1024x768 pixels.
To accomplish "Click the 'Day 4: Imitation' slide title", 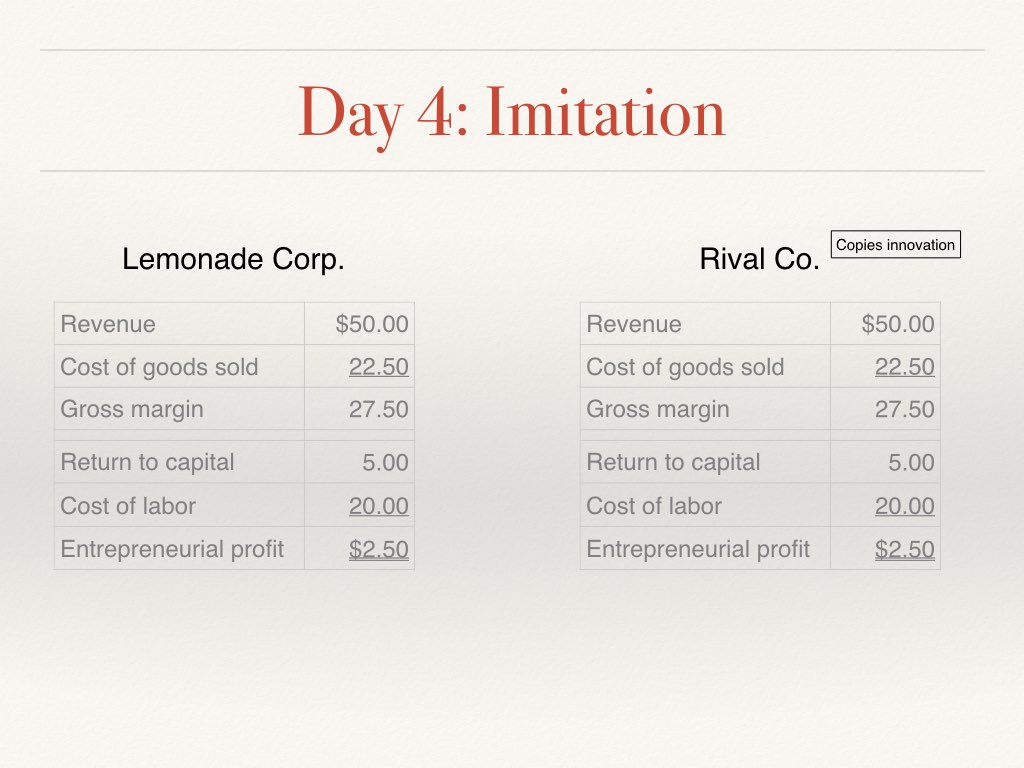I will (x=511, y=112).
